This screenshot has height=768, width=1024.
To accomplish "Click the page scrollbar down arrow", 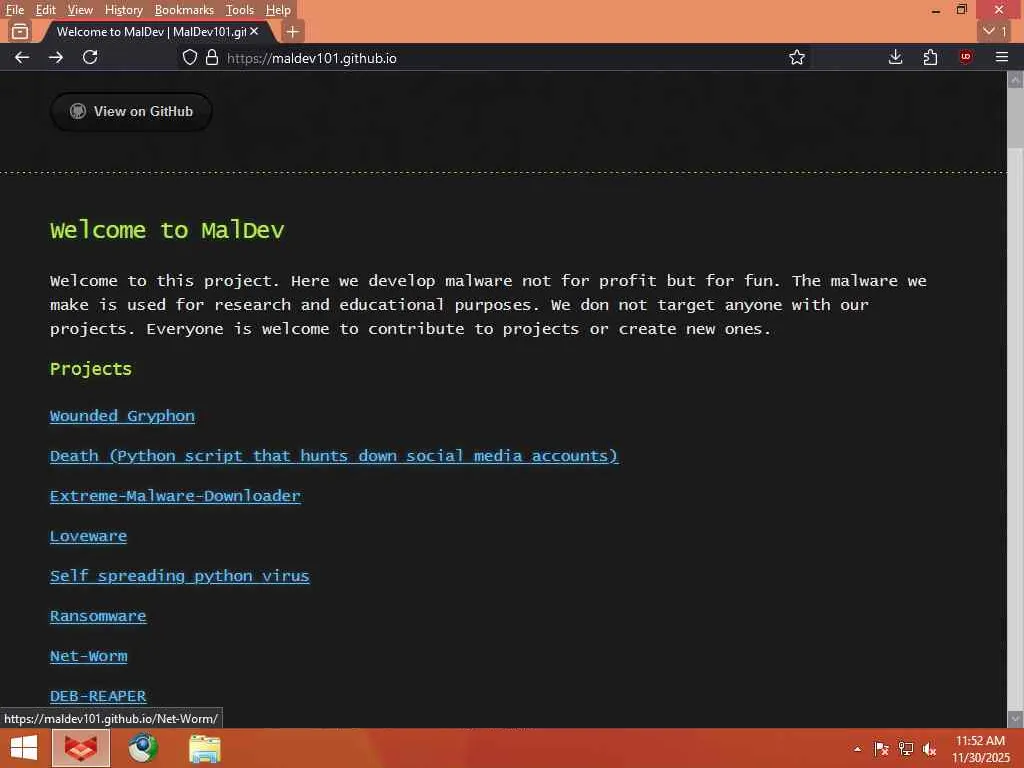I will point(1015,719).
